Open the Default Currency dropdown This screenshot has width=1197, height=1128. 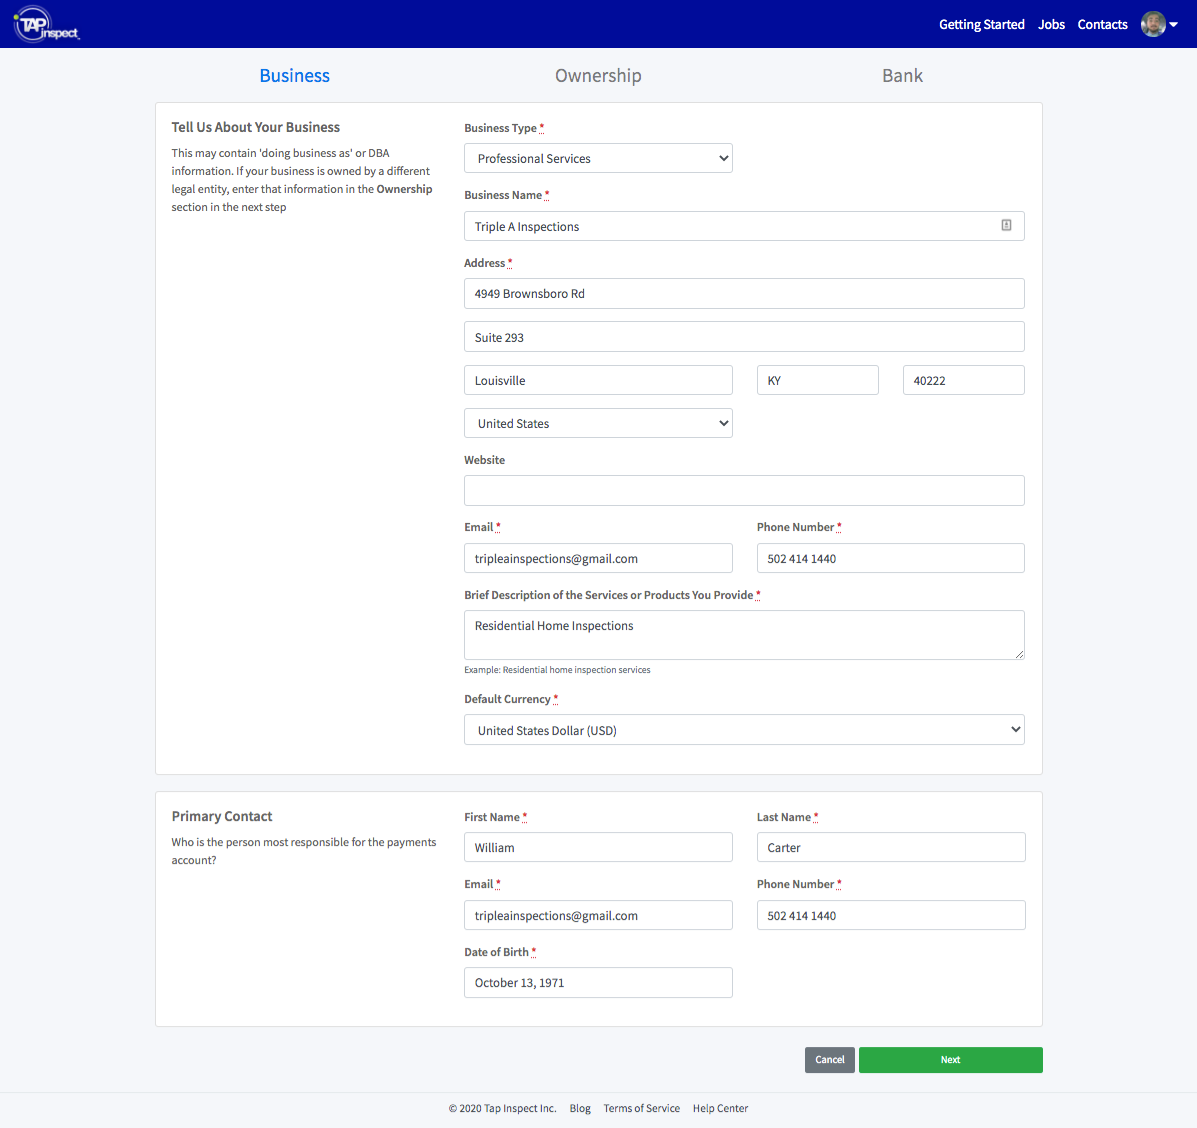744,730
